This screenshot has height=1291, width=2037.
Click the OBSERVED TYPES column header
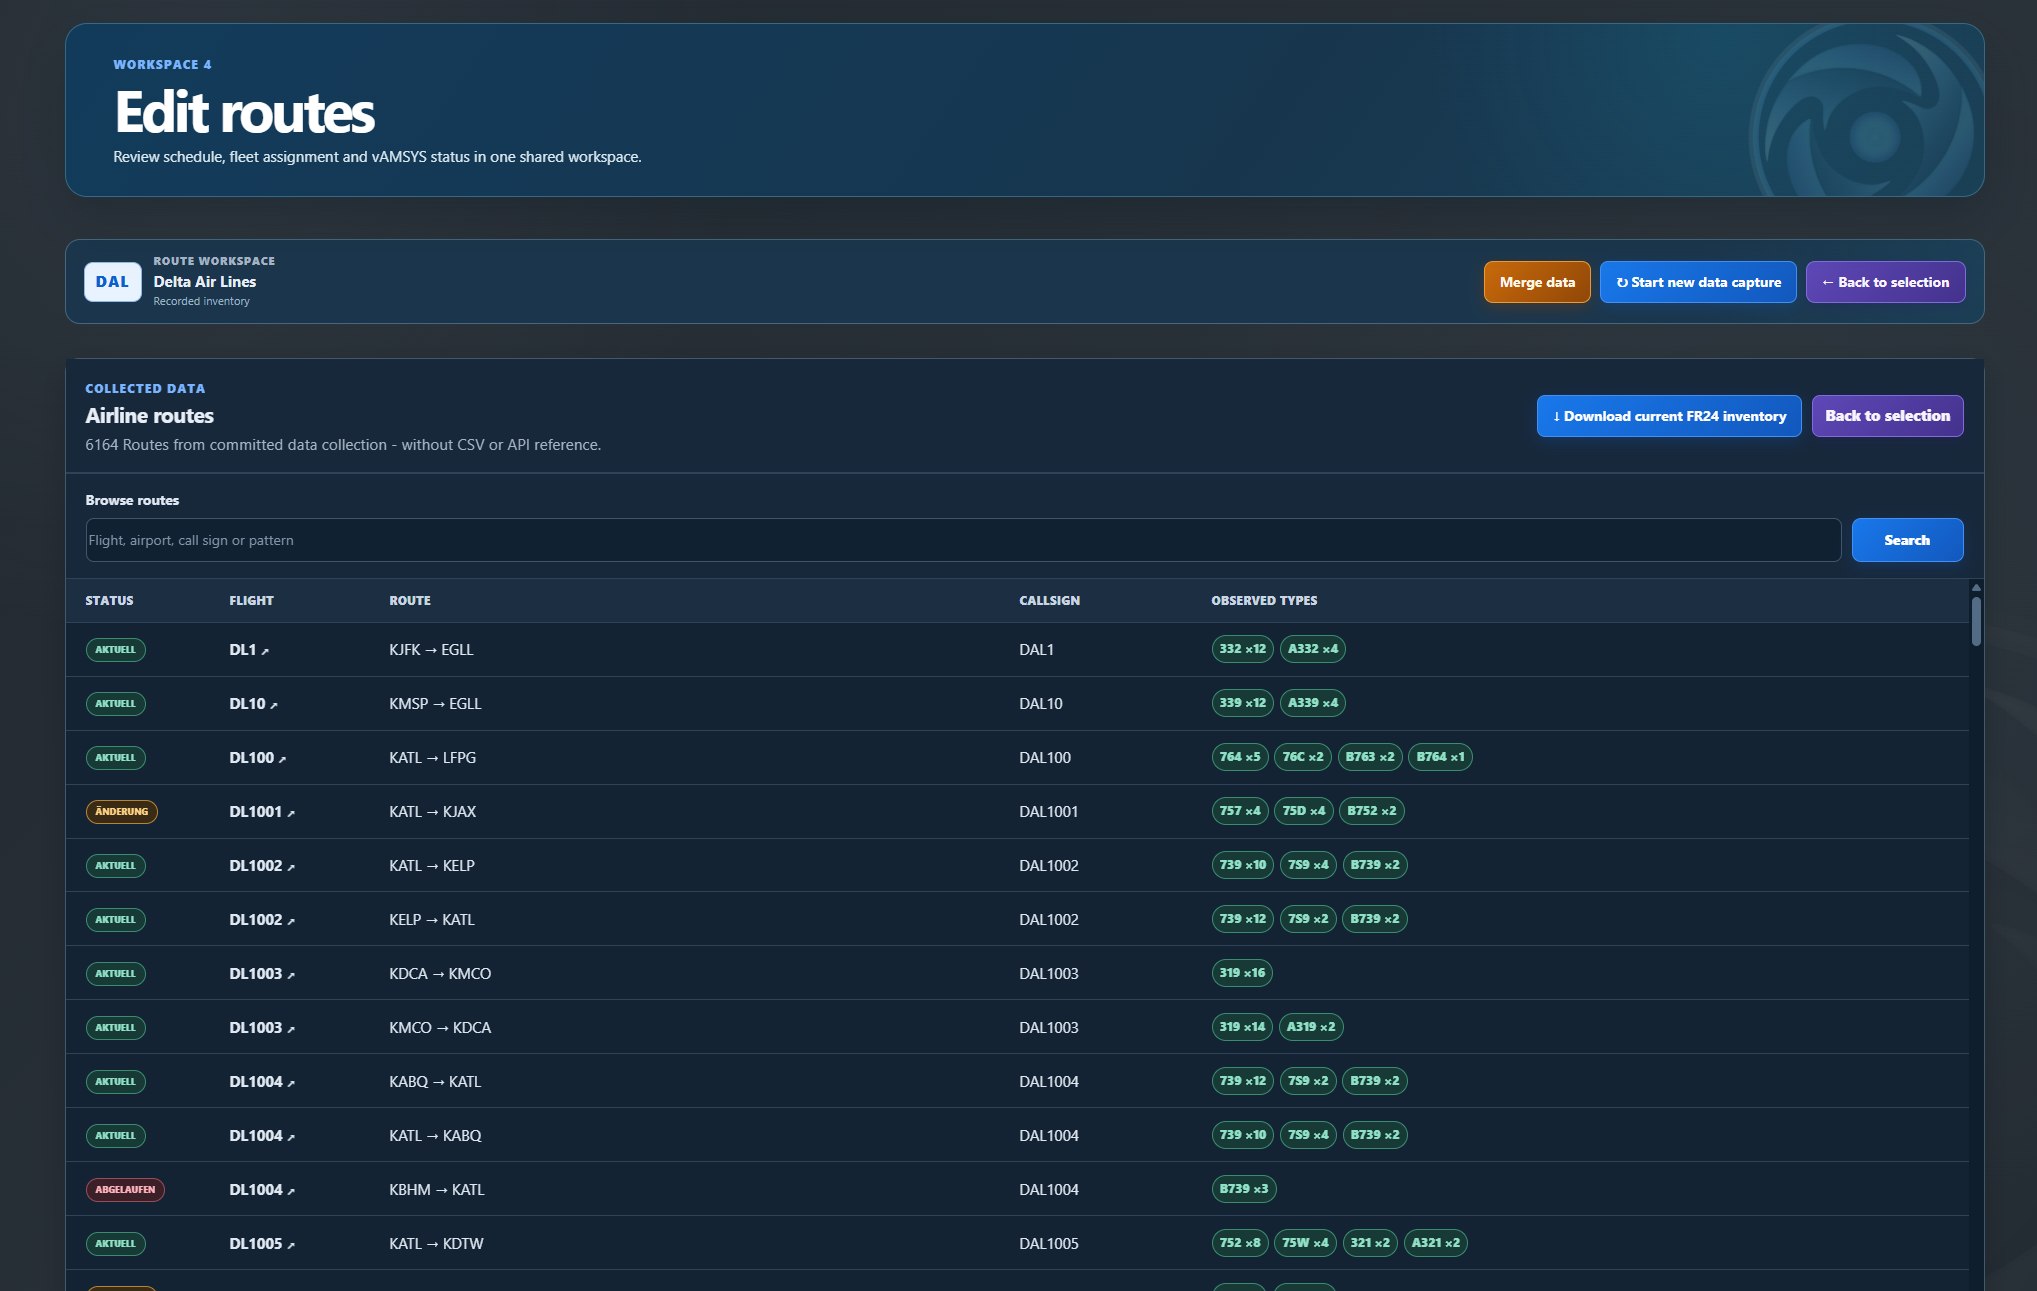[1264, 601]
